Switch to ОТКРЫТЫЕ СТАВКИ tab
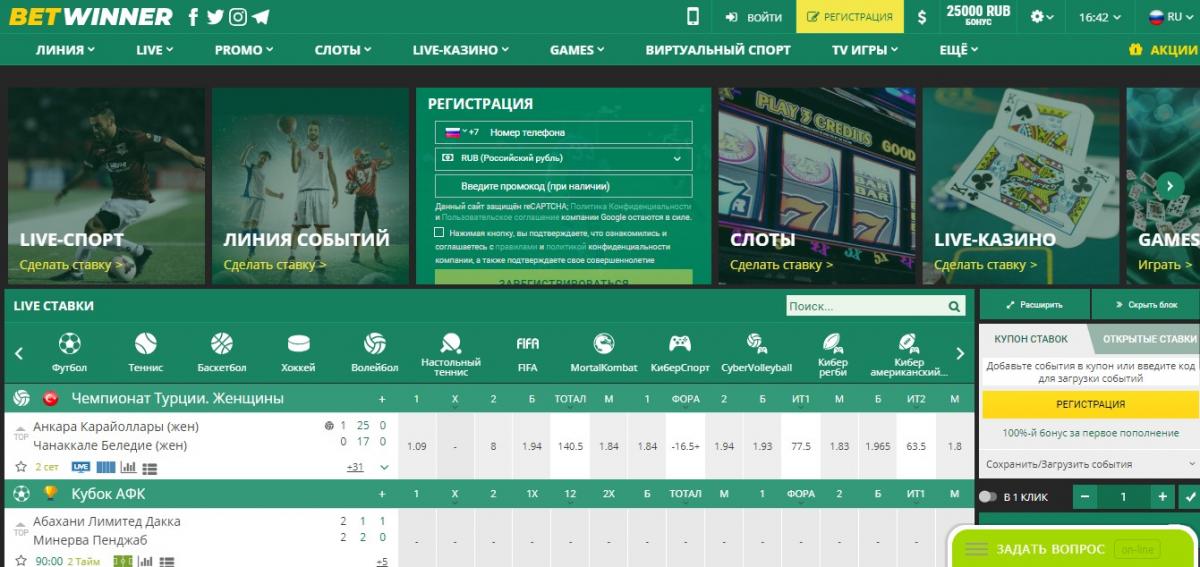The width and height of the screenshot is (1200, 567). [1149, 339]
